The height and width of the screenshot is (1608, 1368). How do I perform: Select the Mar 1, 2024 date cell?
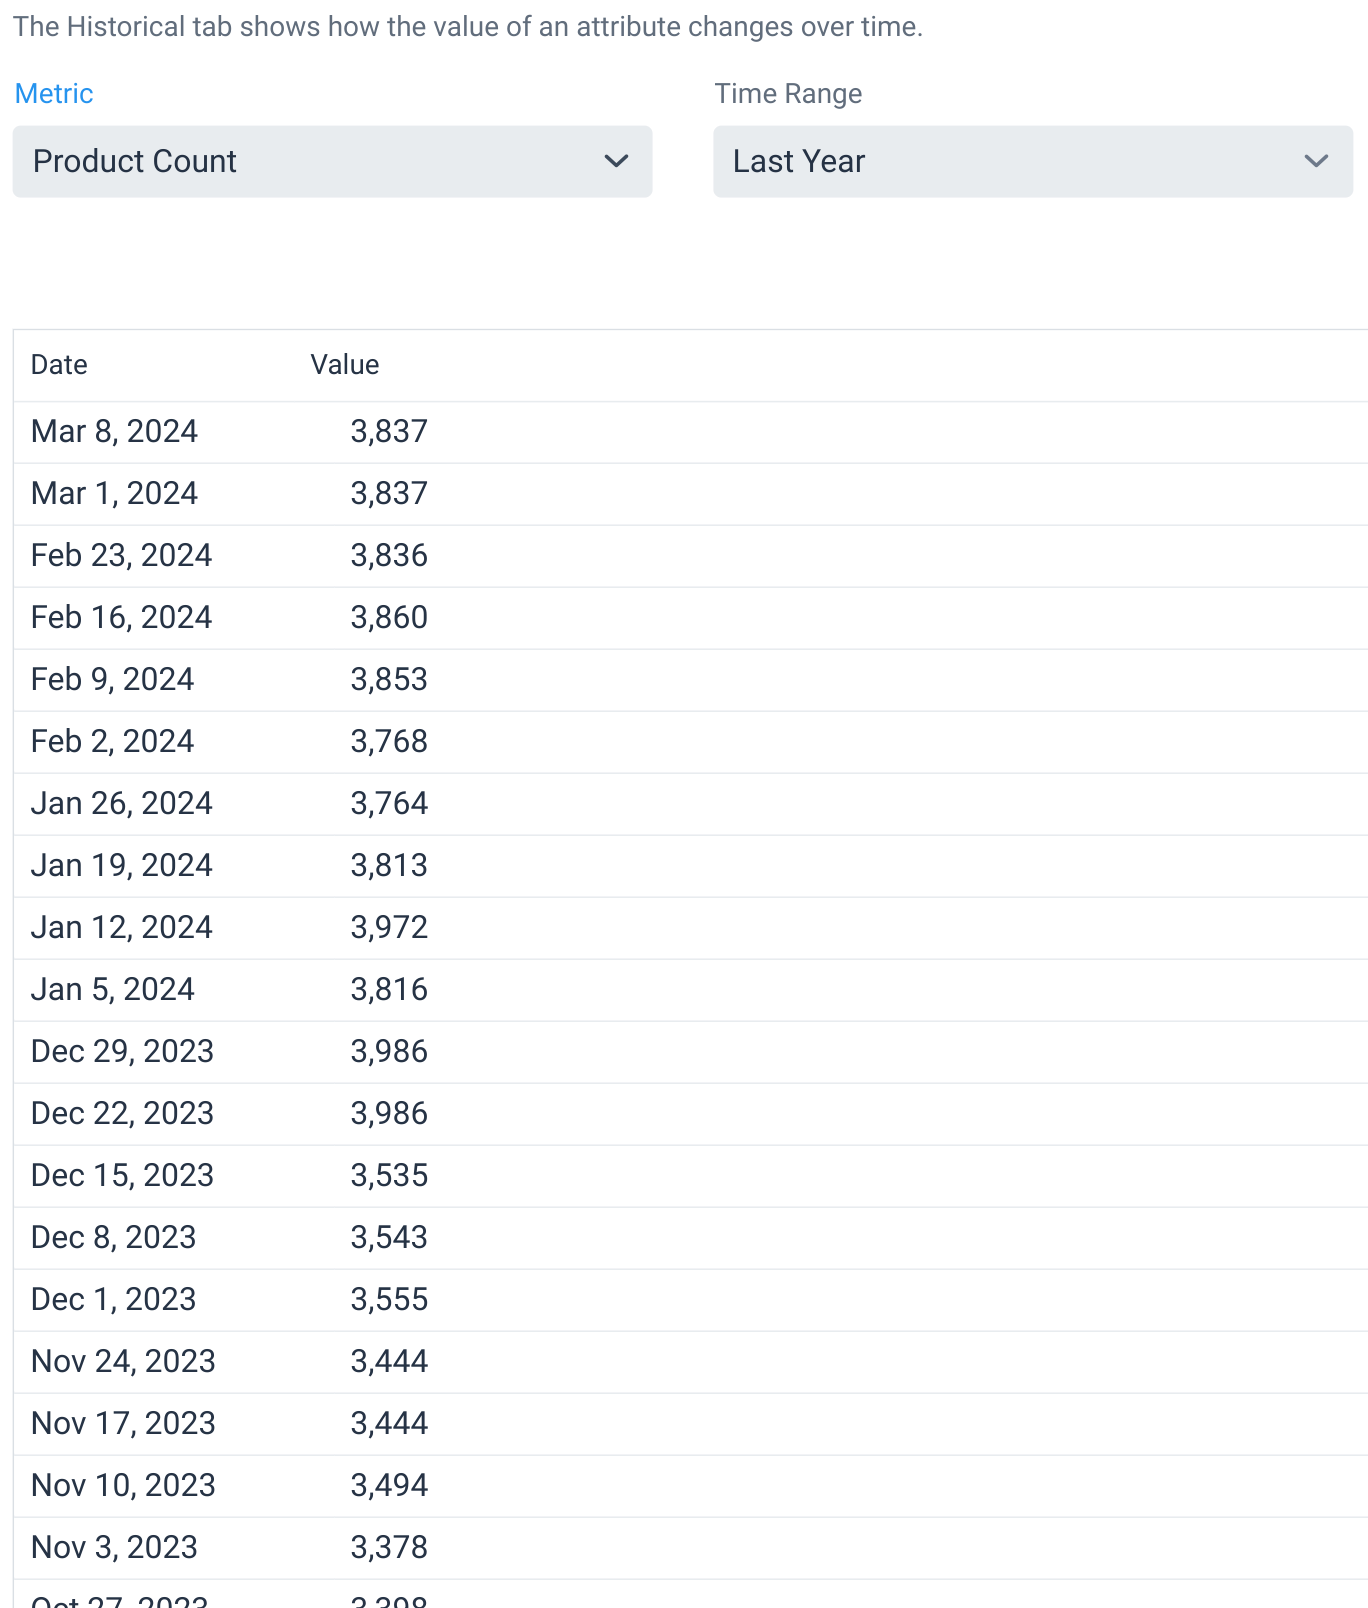pyautogui.click(x=115, y=494)
